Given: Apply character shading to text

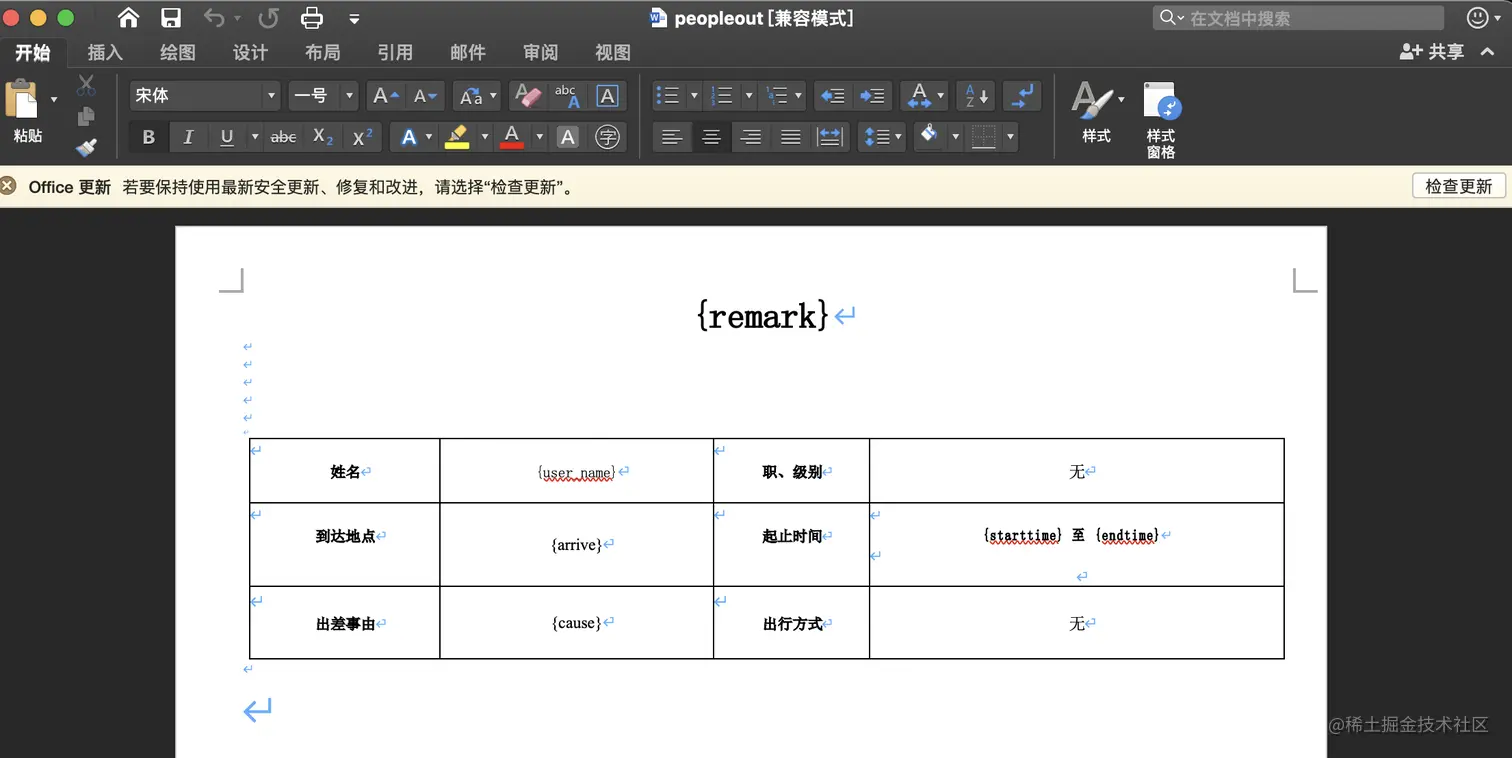Looking at the screenshot, I should [568, 137].
